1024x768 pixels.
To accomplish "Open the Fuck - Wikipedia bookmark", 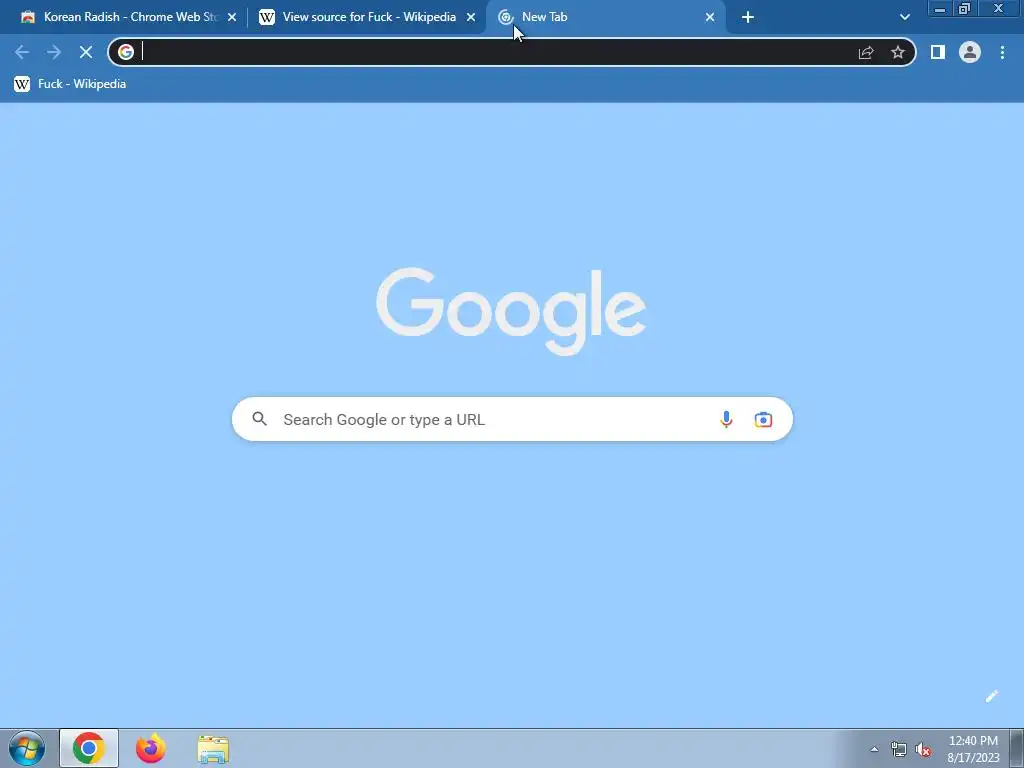I will (x=70, y=84).
